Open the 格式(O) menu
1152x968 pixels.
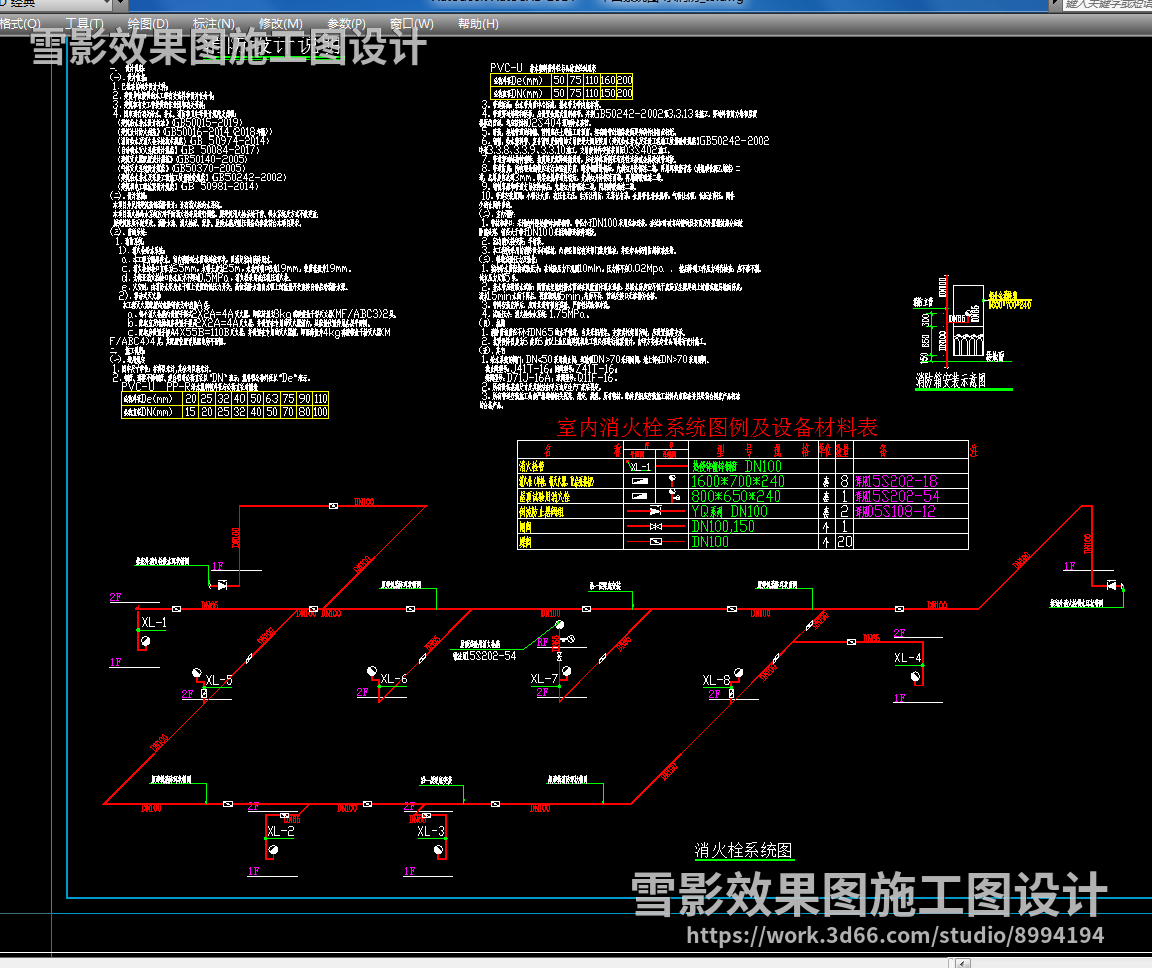pos(20,24)
